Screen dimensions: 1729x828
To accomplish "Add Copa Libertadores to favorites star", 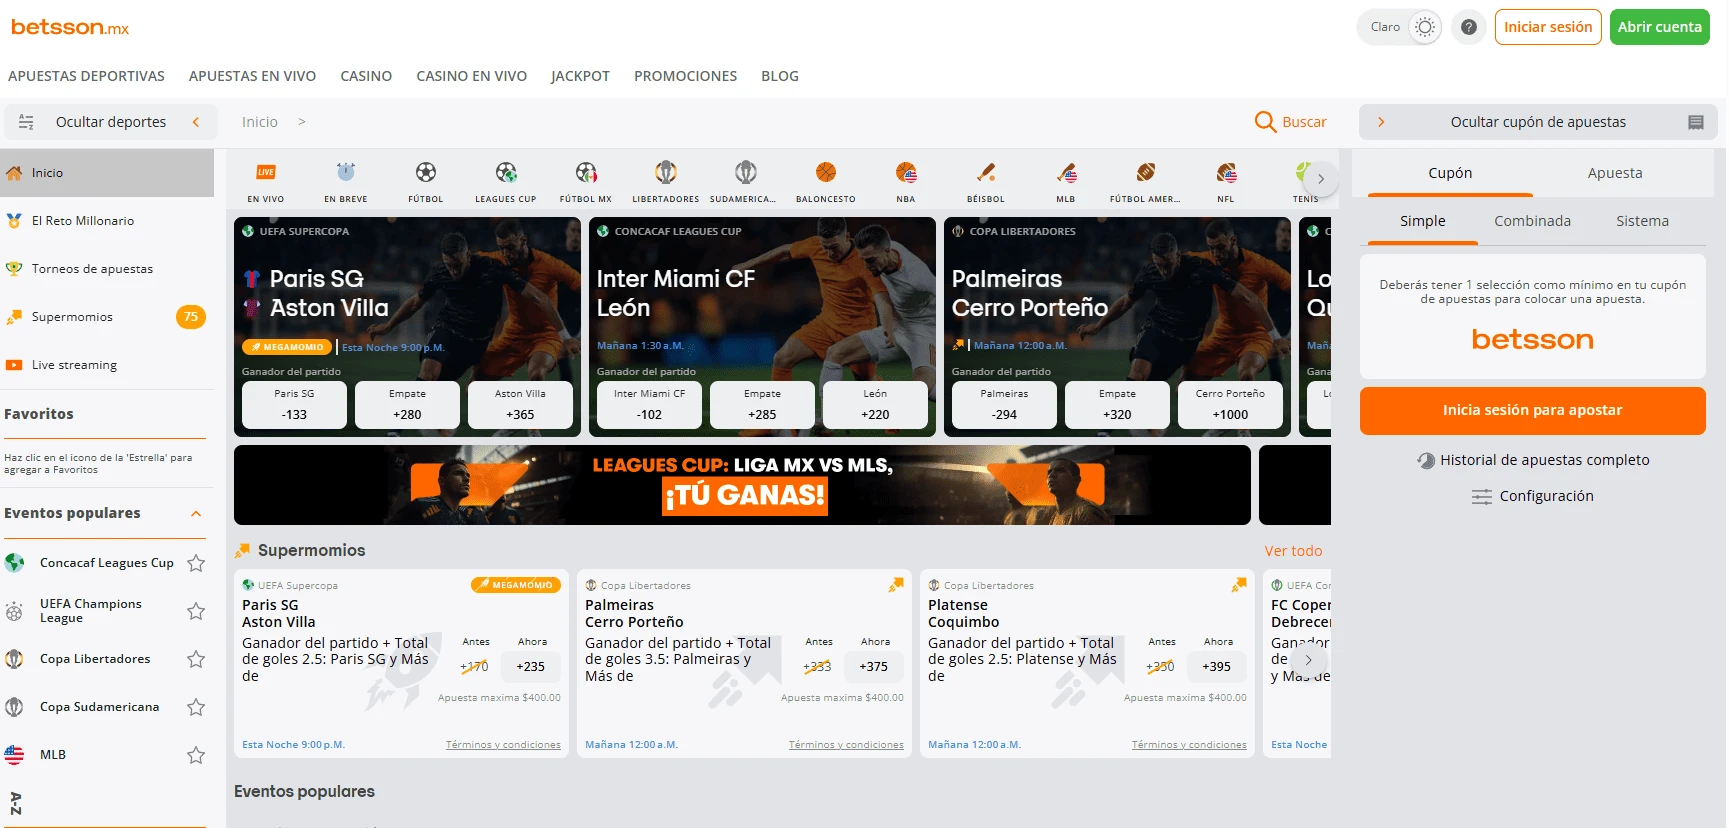I will coord(196,659).
